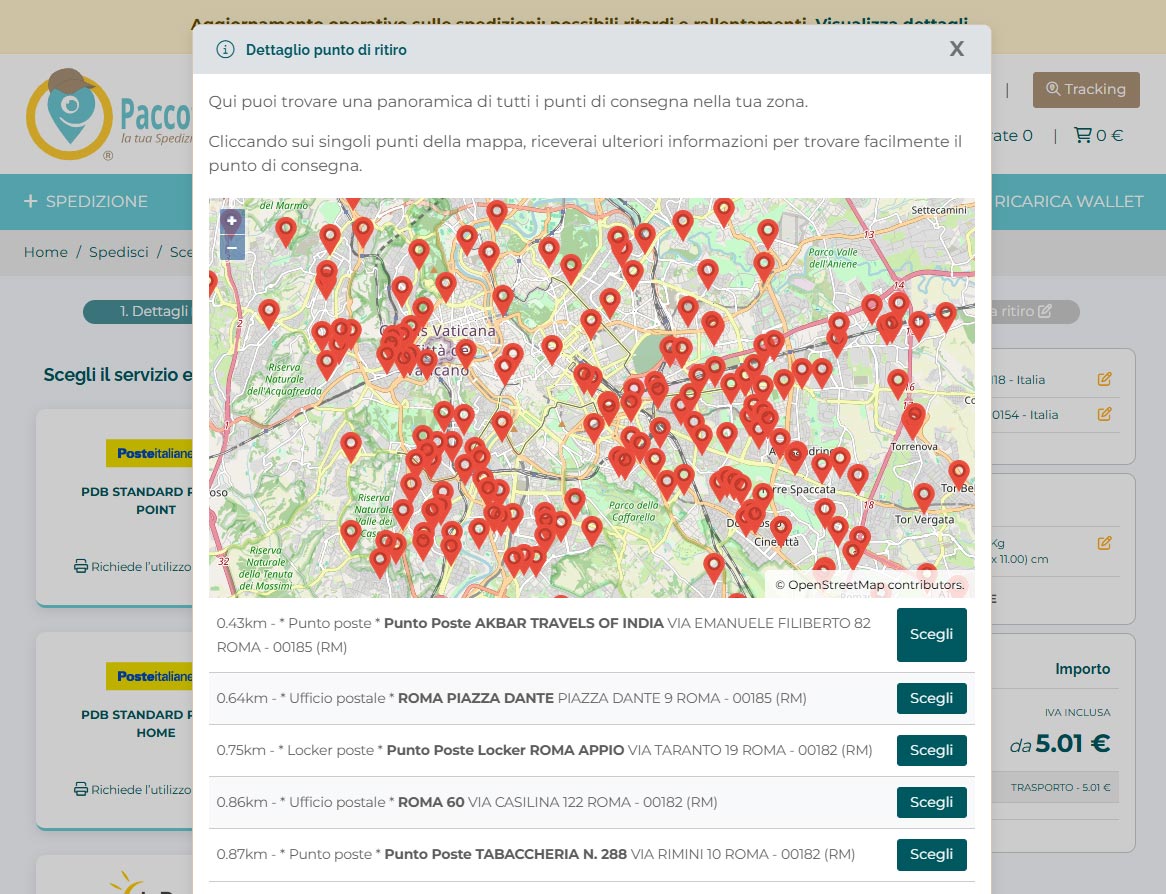The height and width of the screenshot is (894, 1166).
Task: Select the map pin directly above Tor Vergata label
Action: point(924,496)
